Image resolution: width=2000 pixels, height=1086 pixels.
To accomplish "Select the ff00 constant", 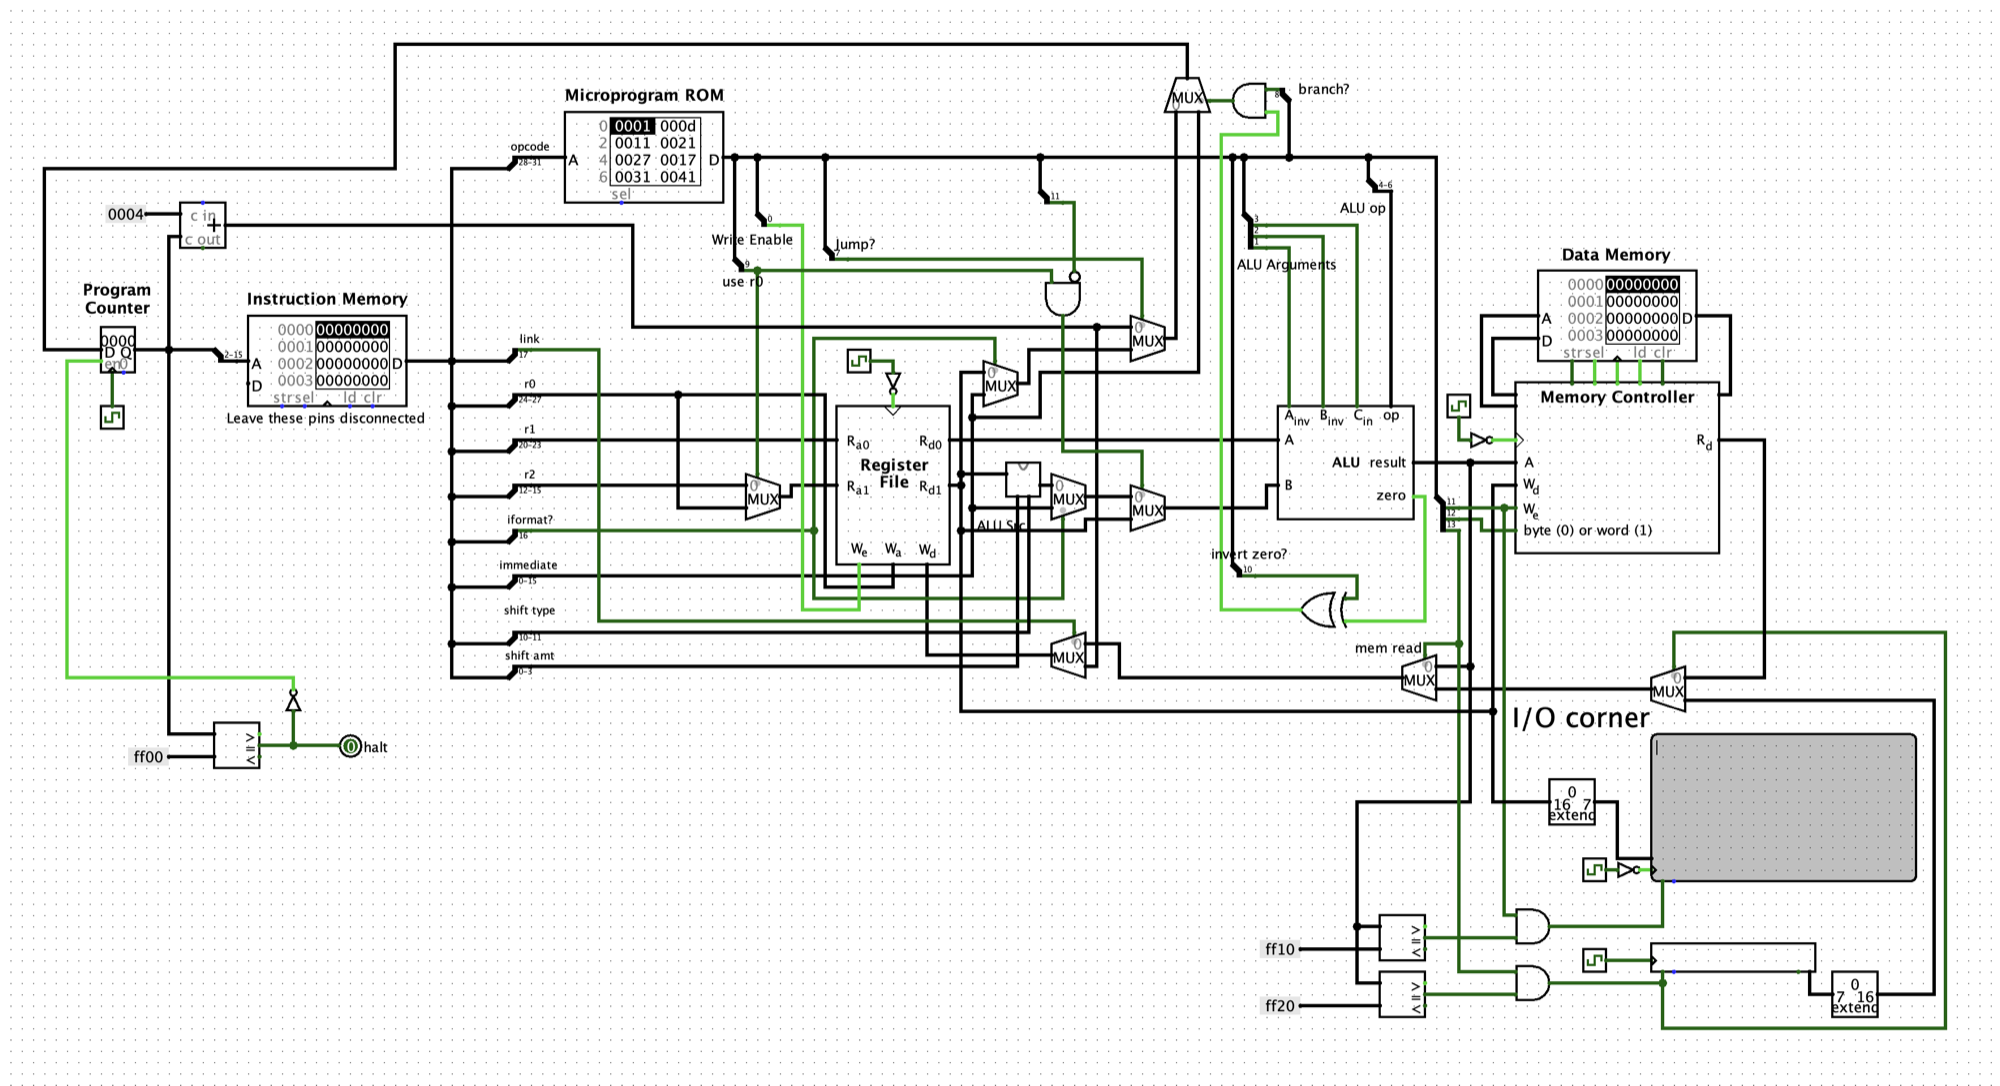I will (149, 757).
